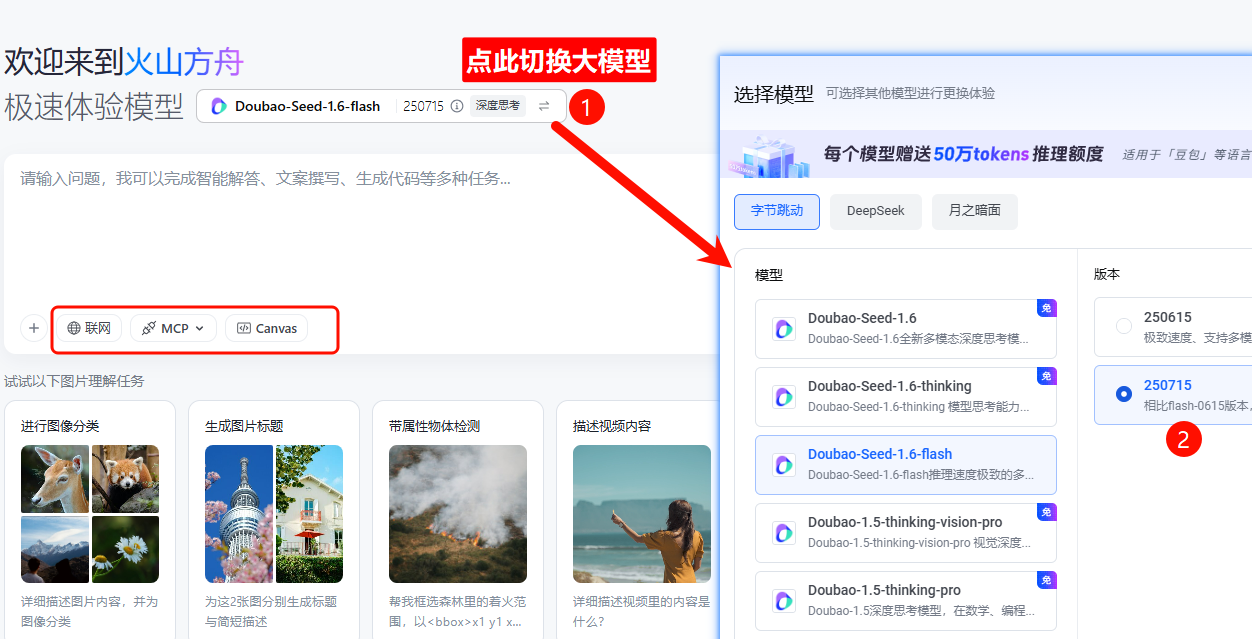Click the 版本 column heading
Image resolution: width=1252 pixels, height=639 pixels.
click(x=1107, y=274)
